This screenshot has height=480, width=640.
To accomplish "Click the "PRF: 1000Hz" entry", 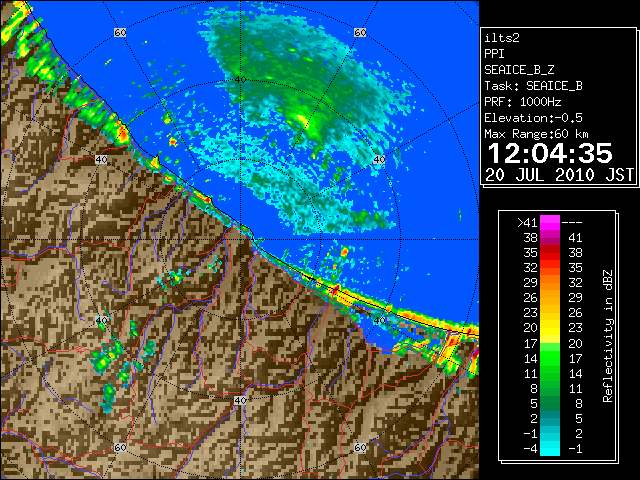I will coord(523,102).
